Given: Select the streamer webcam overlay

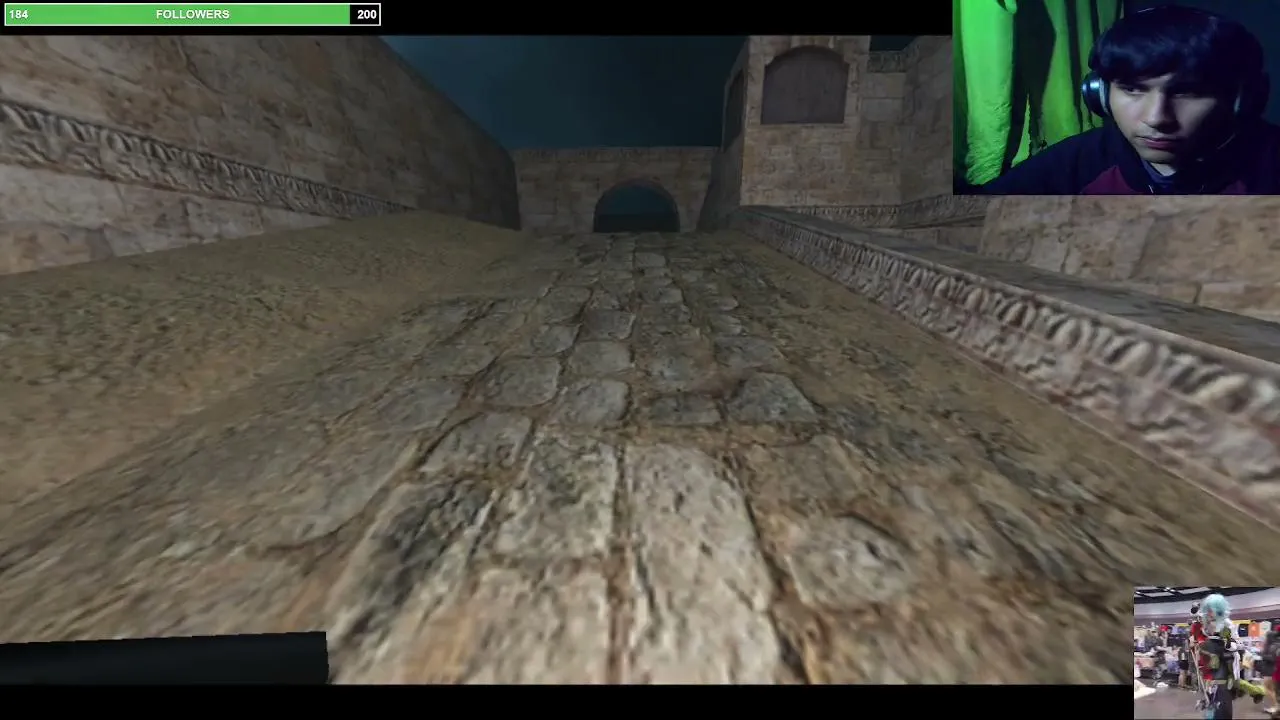Looking at the screenshot, I should pyautogui.click(x=1116, y=97).
